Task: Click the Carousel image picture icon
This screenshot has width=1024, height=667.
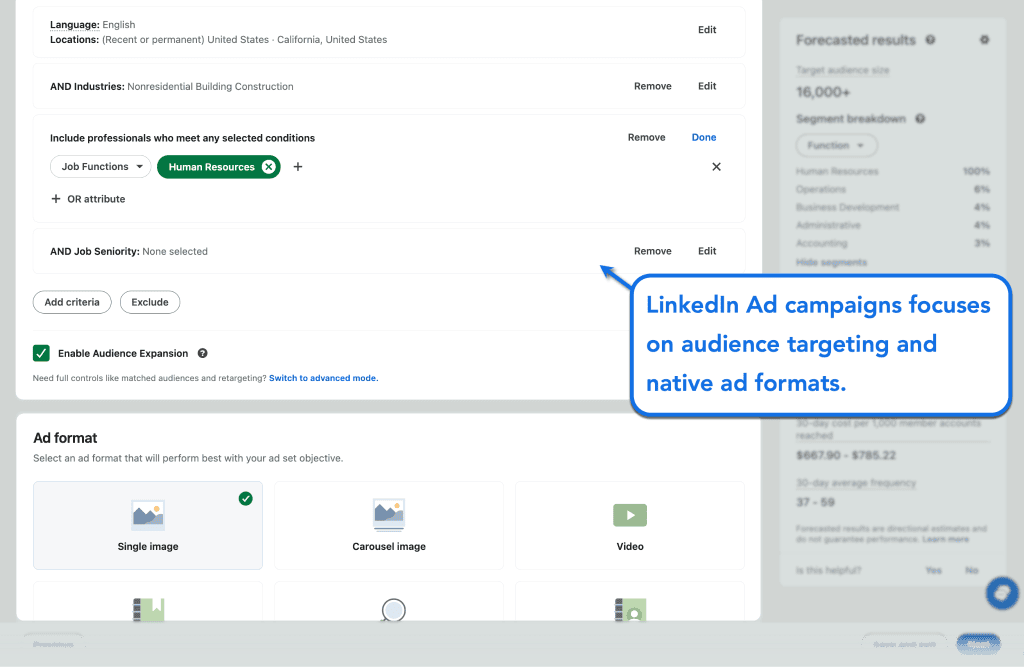Action: (389, 515)
